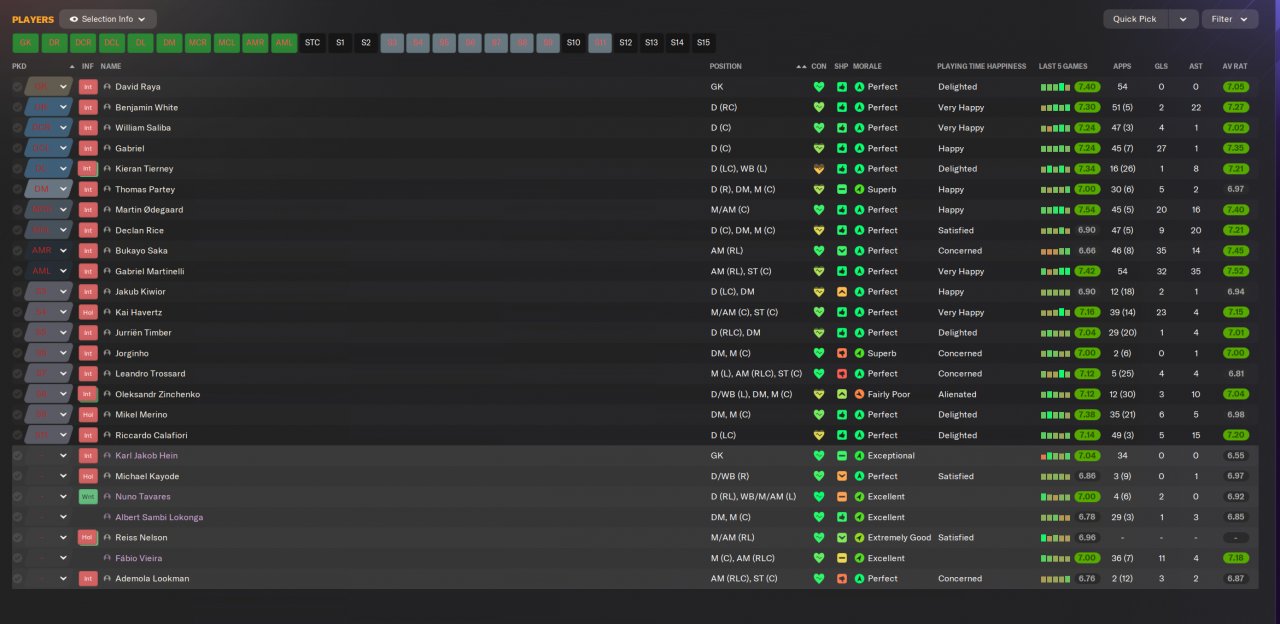Select the GK position slot
This screenshot has width=1280, height=624.
(x=25, y=43)
